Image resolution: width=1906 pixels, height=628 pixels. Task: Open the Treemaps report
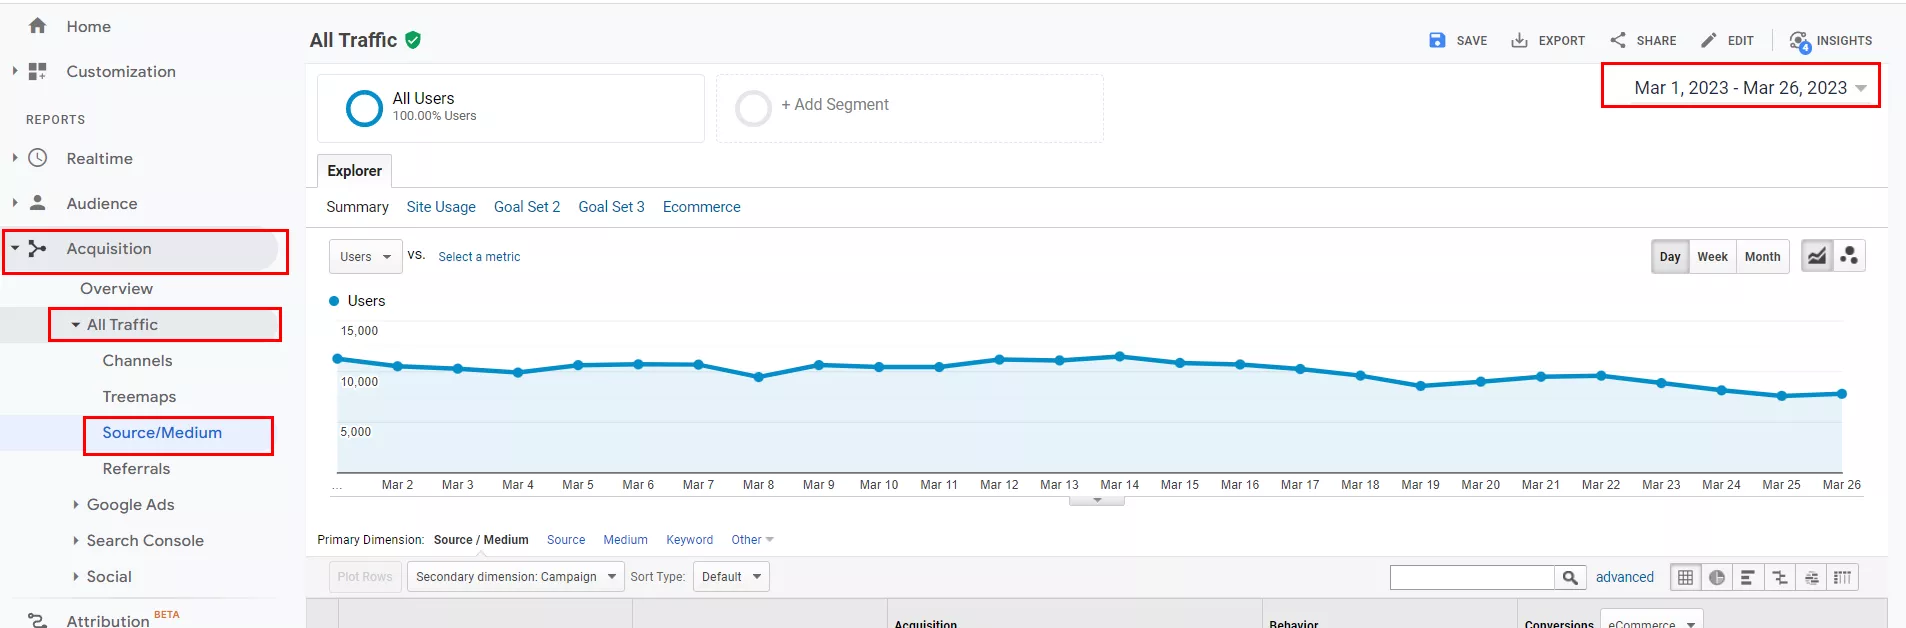coord(139,396)
